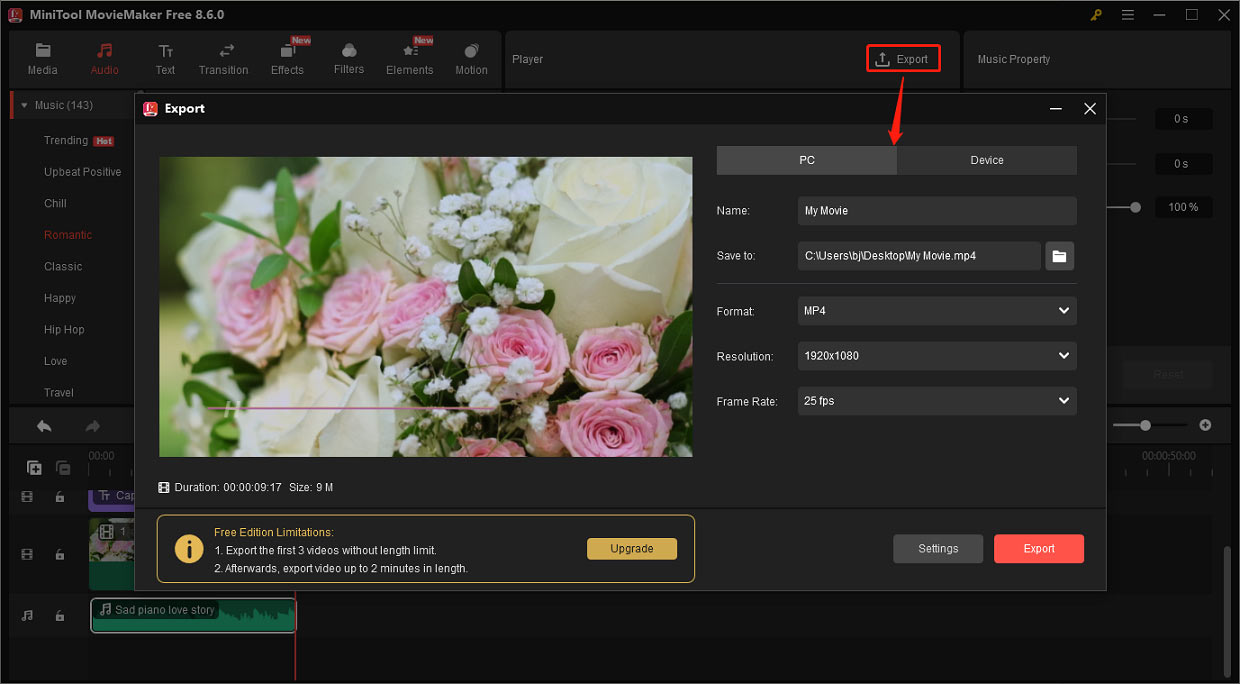
Task: Switch to the PC export tab
Action: [x=807, y=160]
